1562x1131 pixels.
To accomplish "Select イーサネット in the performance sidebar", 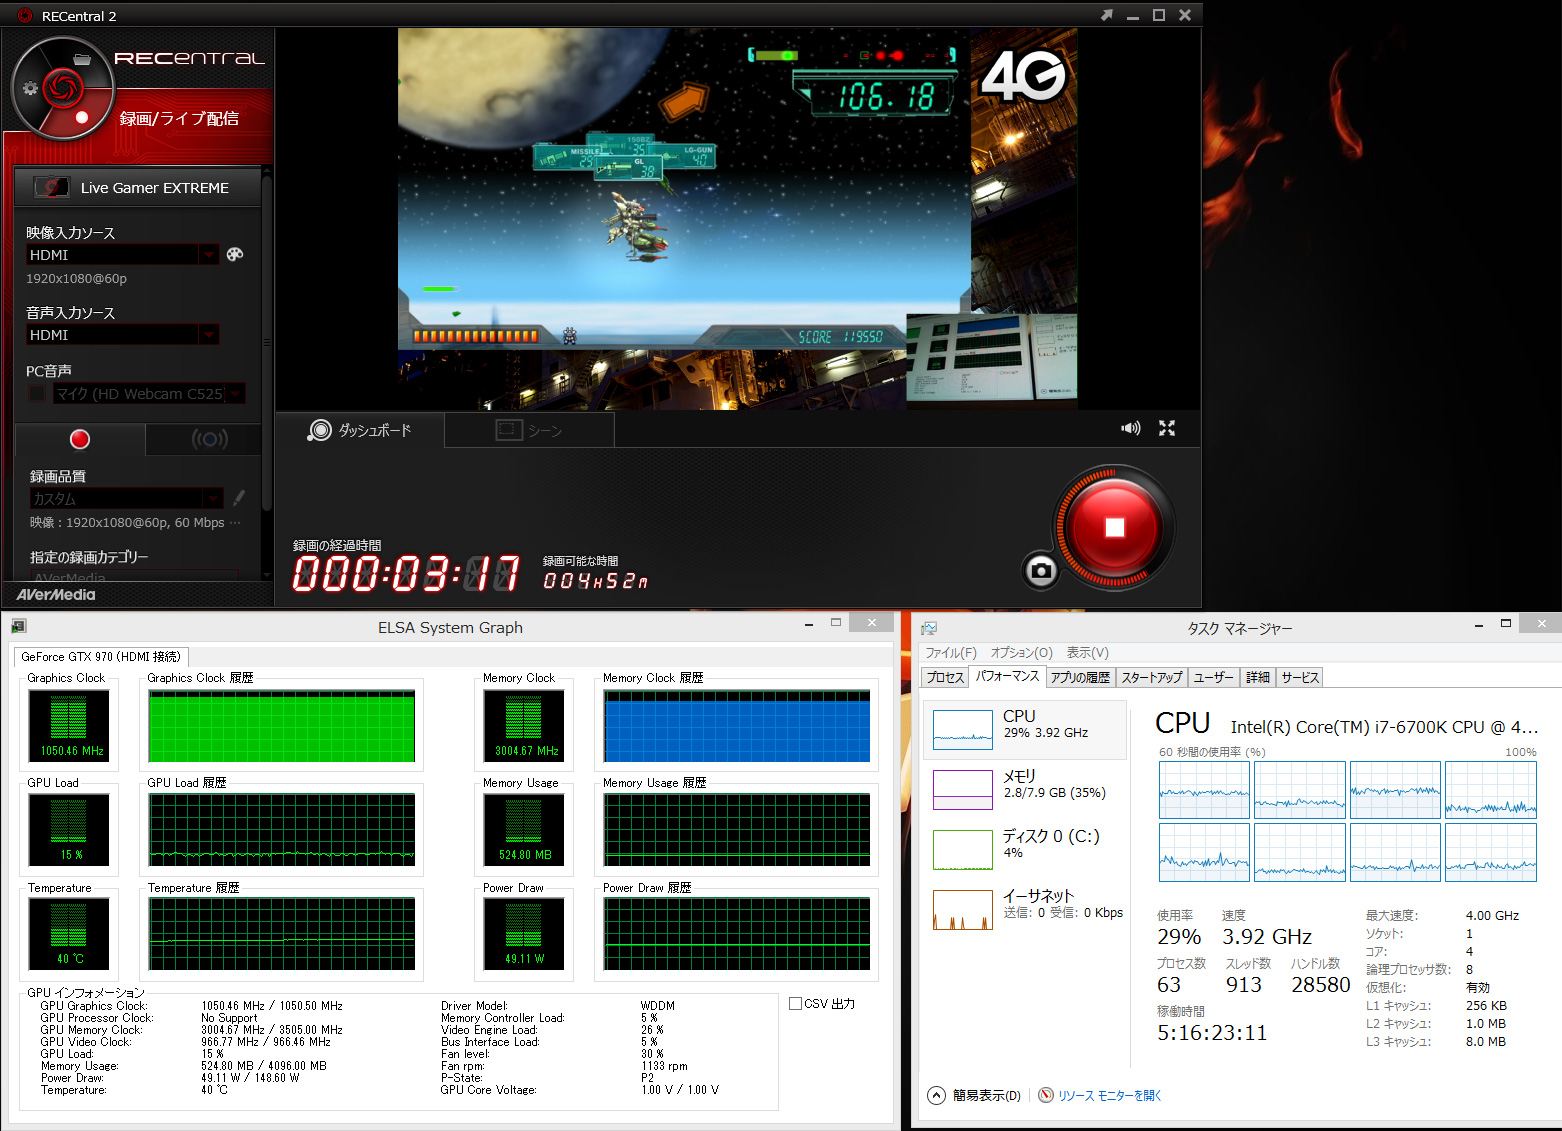I will coord(1025,910).
